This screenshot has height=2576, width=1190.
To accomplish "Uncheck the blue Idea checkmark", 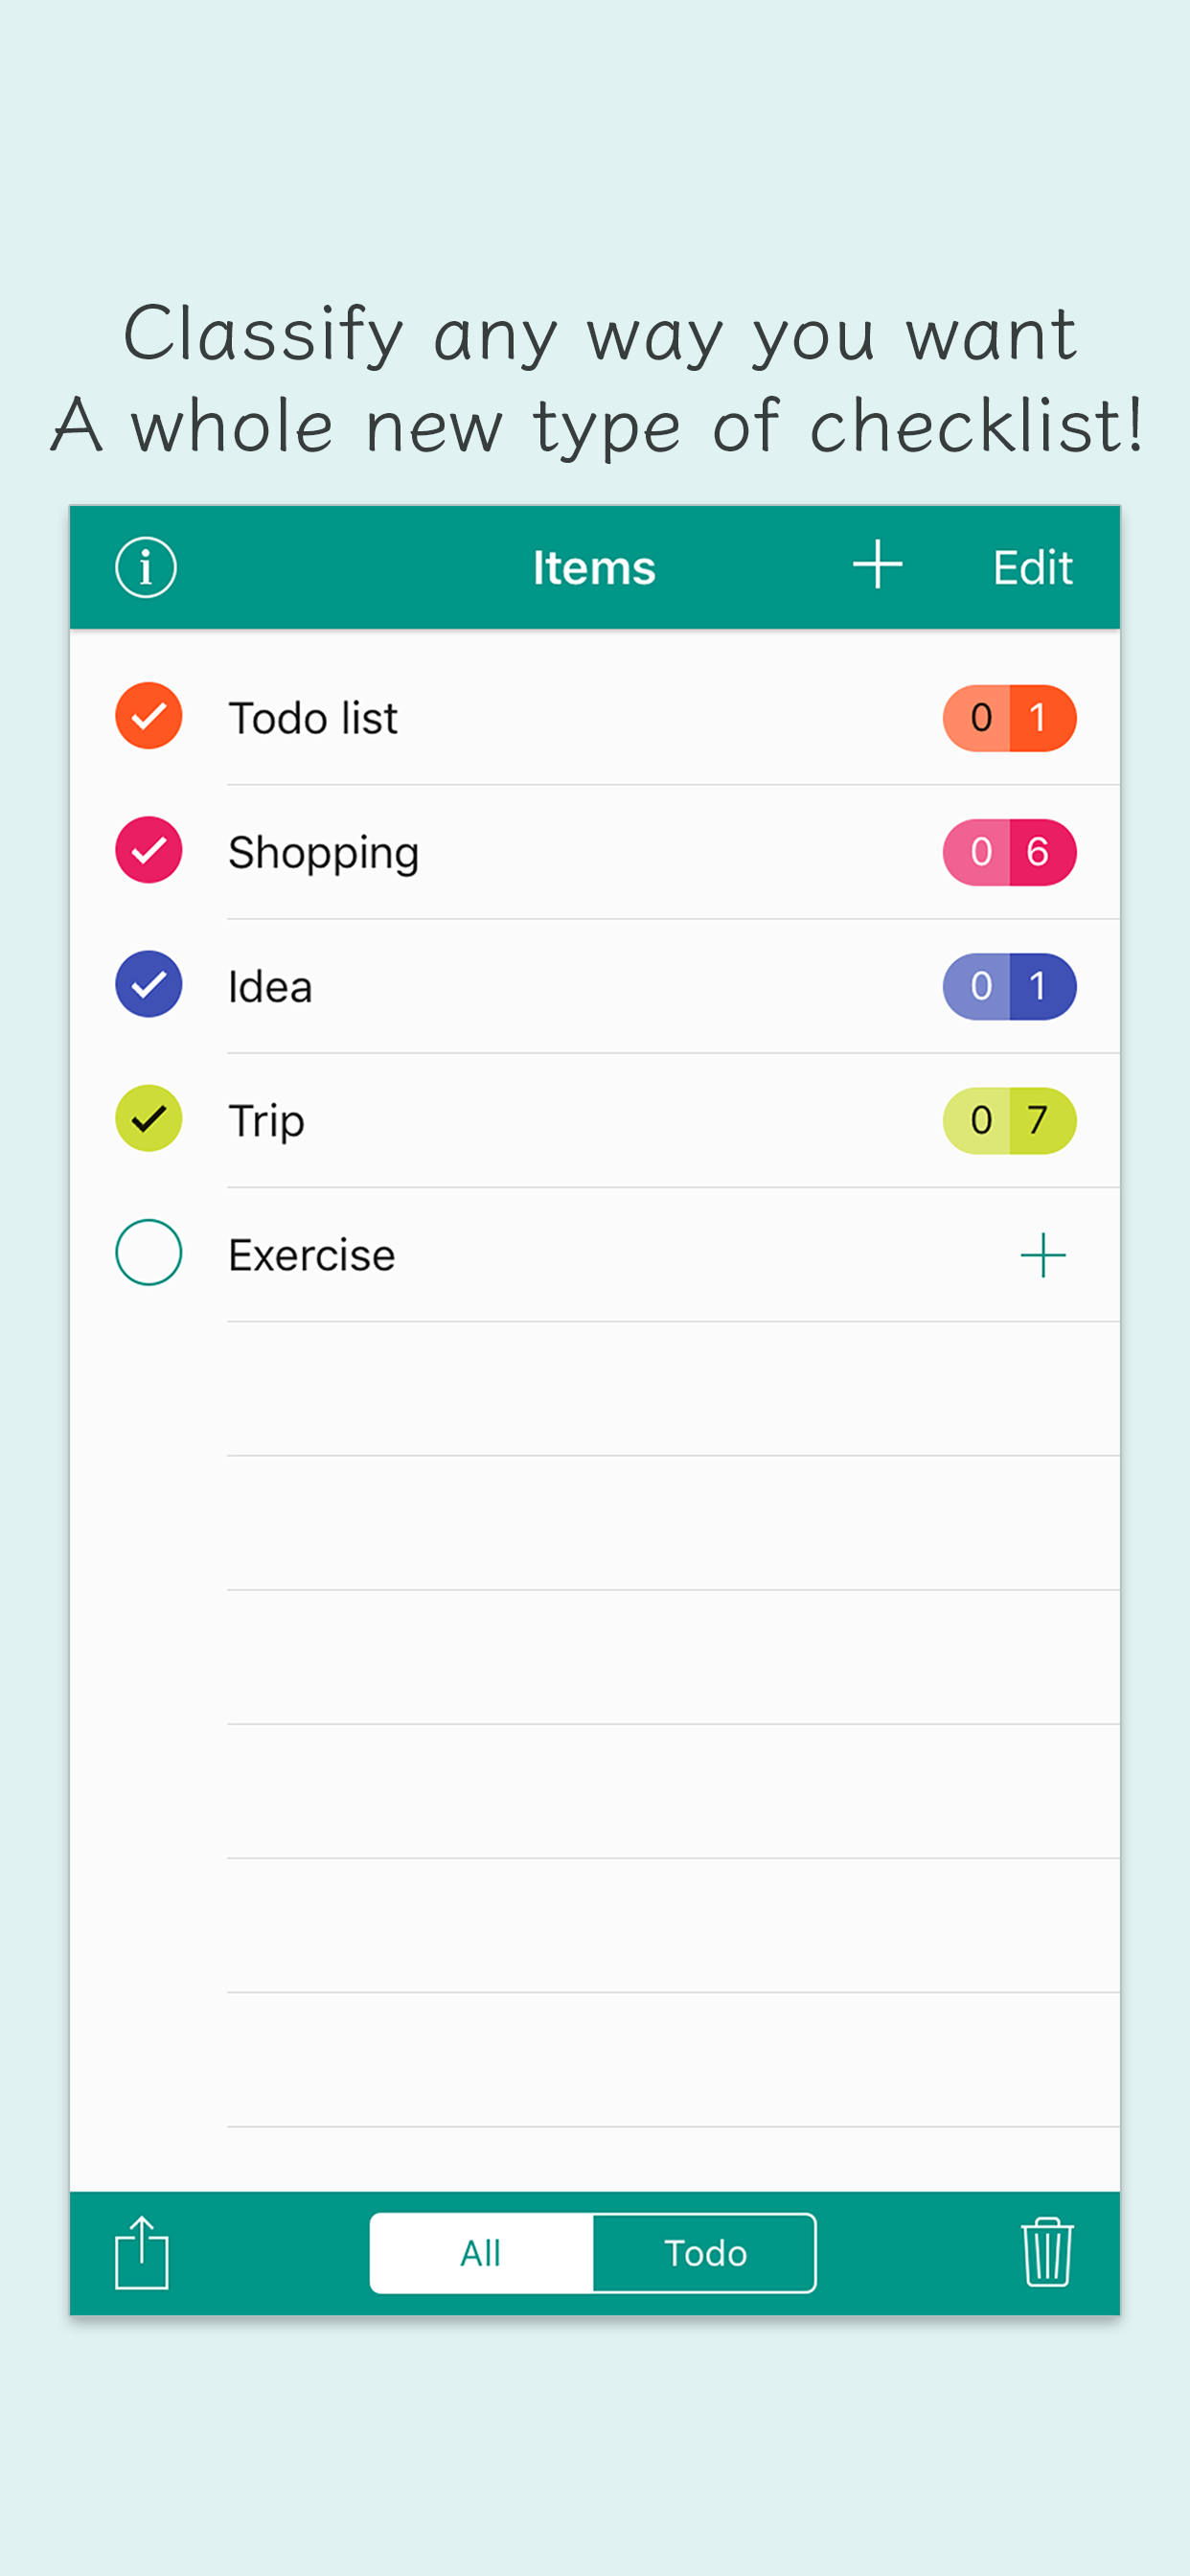I will tap(149, 984).
